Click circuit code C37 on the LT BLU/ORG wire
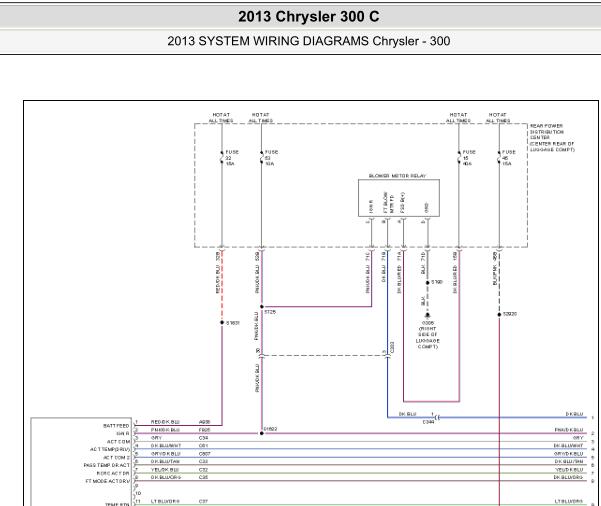 (204, 501)
